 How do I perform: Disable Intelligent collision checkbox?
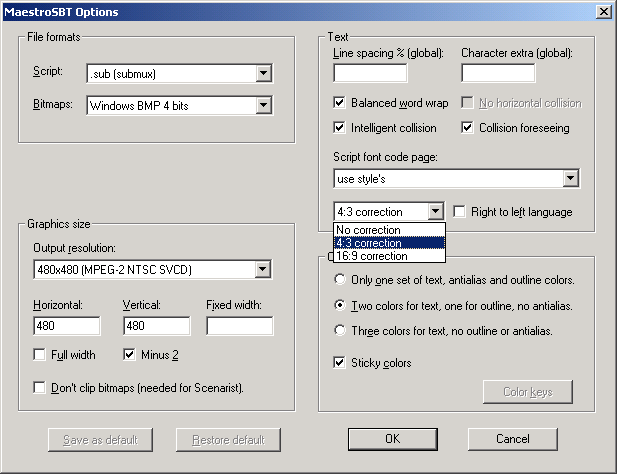(340, 128)
